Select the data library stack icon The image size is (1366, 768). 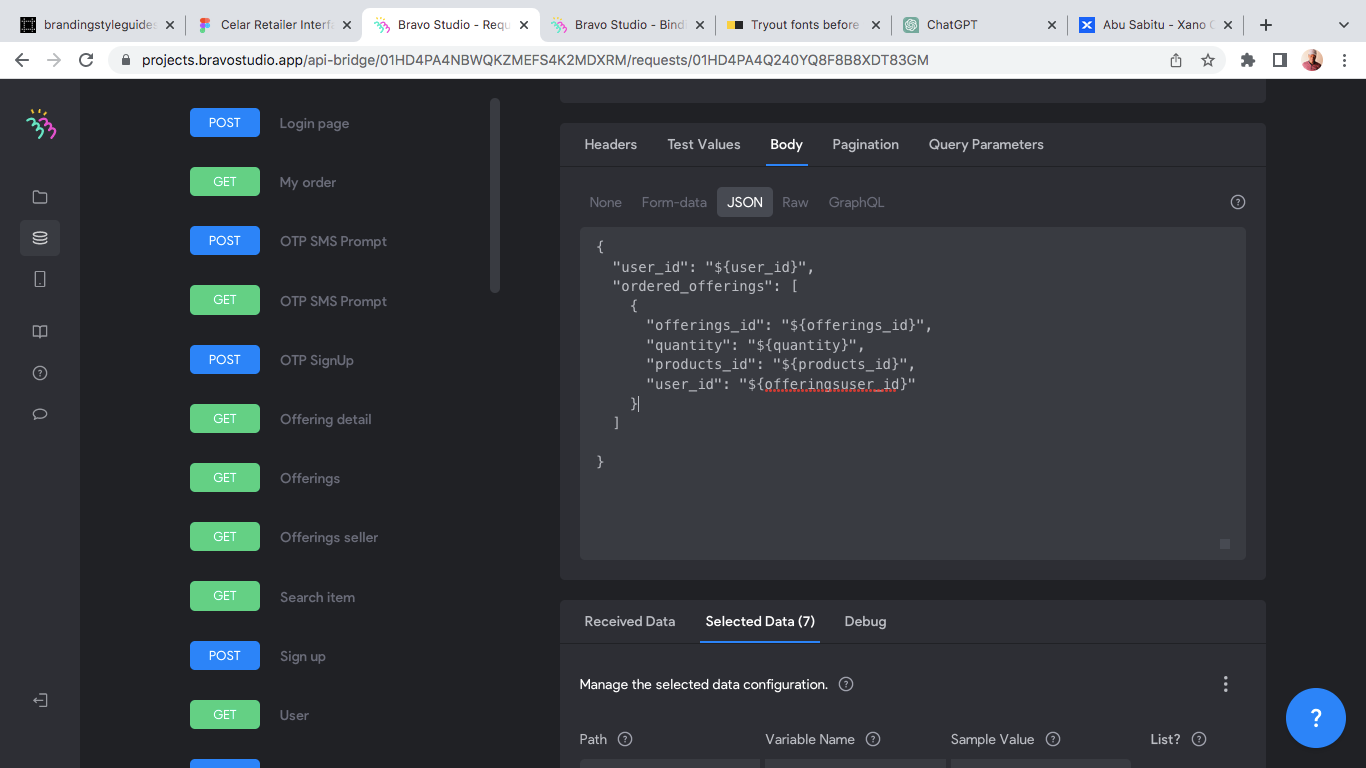point(40,238)
